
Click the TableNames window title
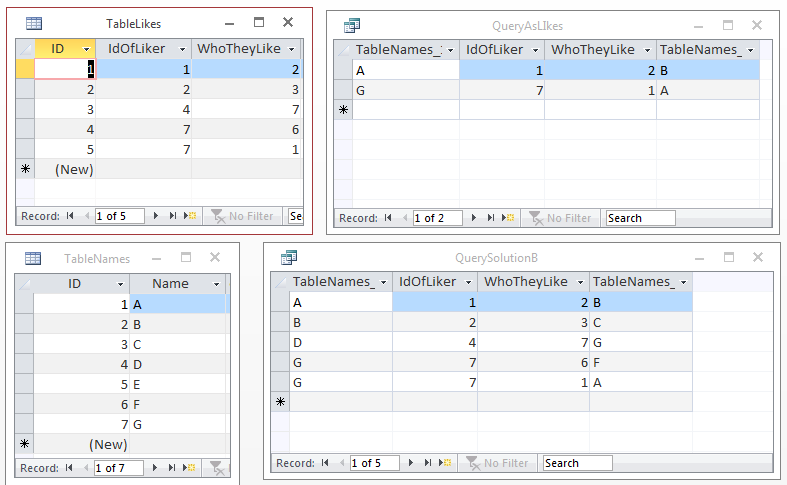97,259
